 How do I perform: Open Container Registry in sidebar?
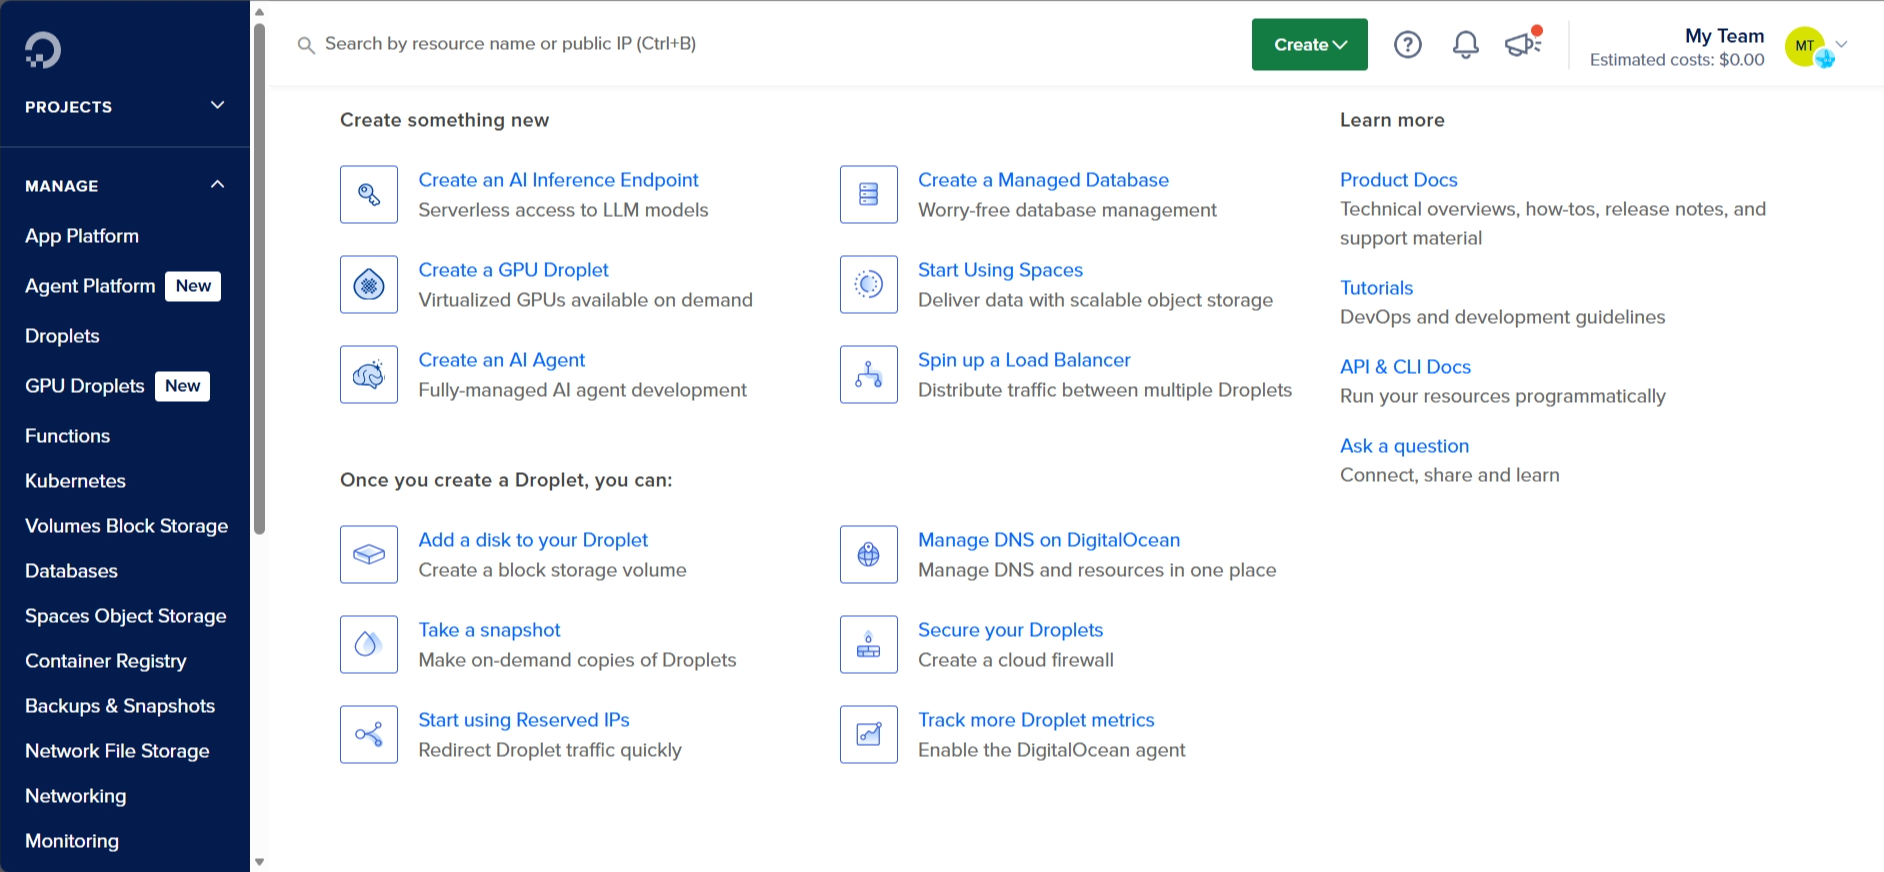(x=105, y=661)
